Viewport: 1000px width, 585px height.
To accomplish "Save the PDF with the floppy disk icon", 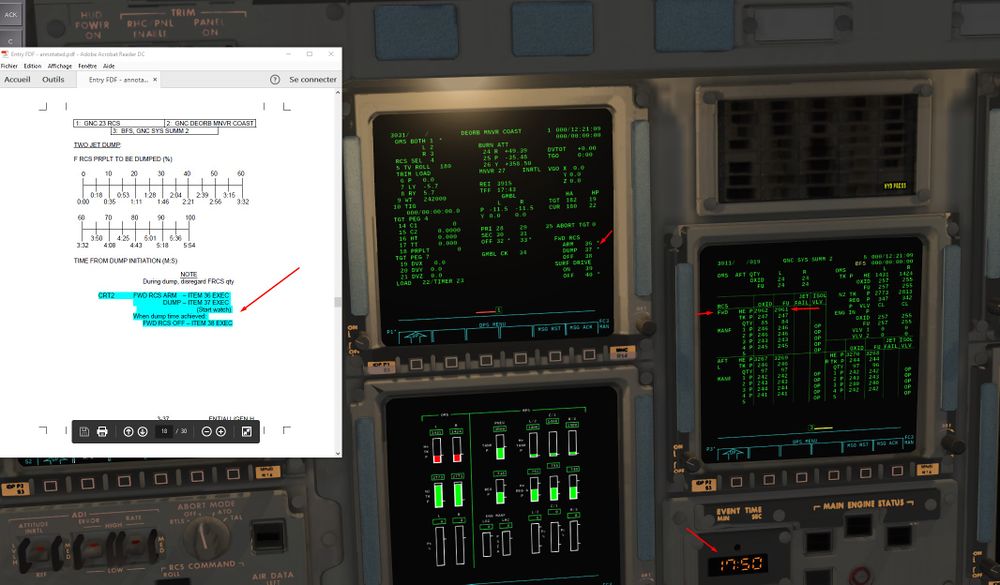I will pyautogui.click(x=84, y=432).
